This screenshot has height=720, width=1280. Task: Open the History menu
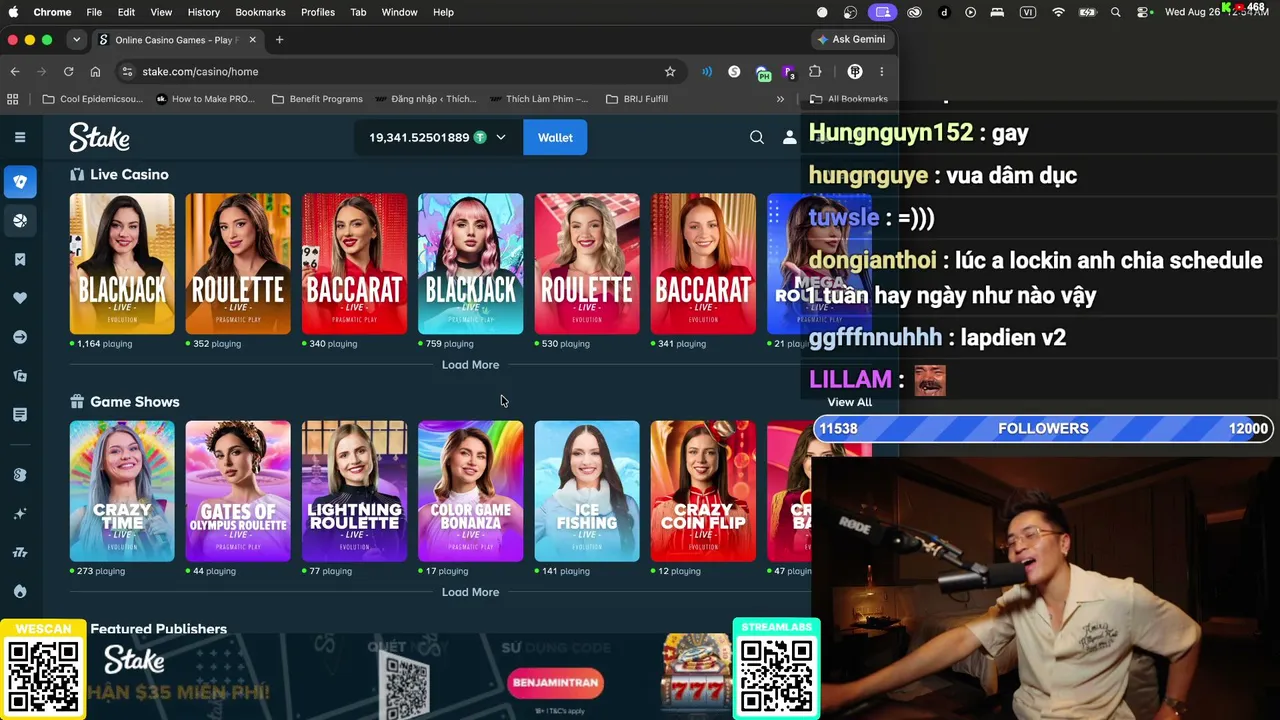(203, 12)
